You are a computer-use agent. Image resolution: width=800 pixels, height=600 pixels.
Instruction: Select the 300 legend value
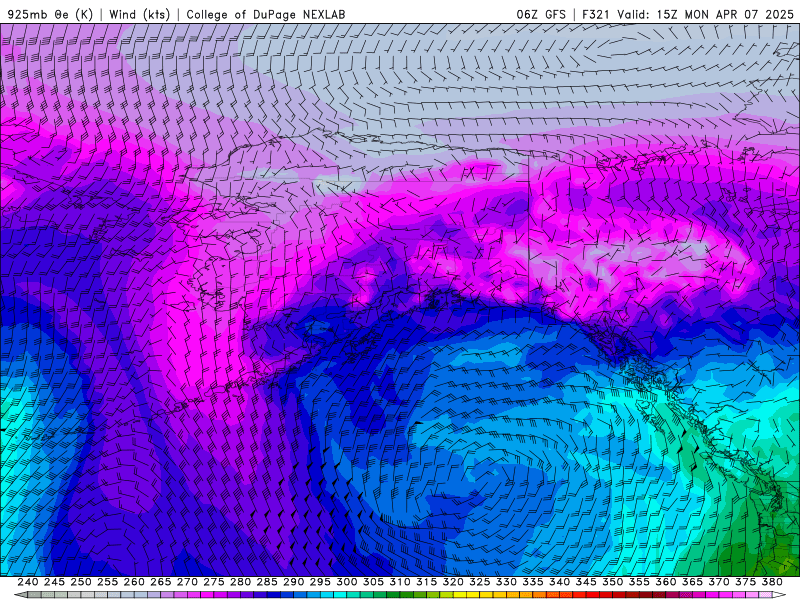(346, 582)
